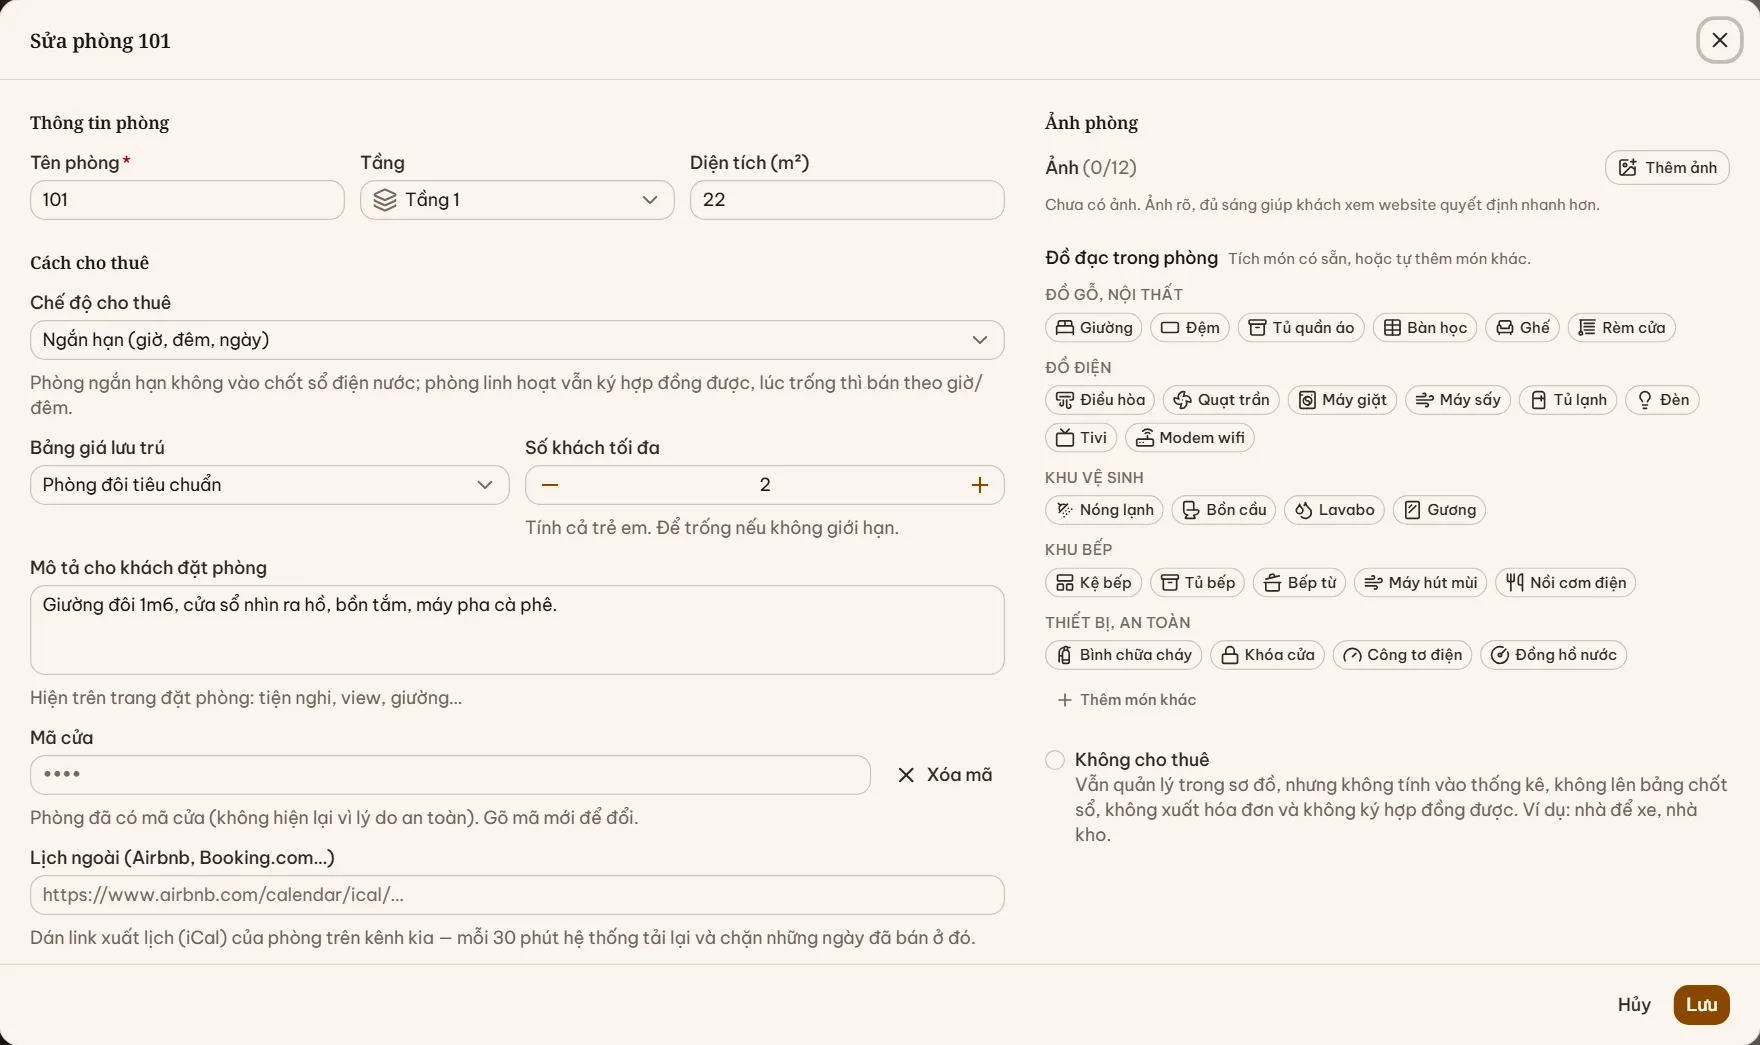This screenshot has height=1045, width=1760.
Task: Toggle the Tủ lạnh chip
Action: (1568, 400)
